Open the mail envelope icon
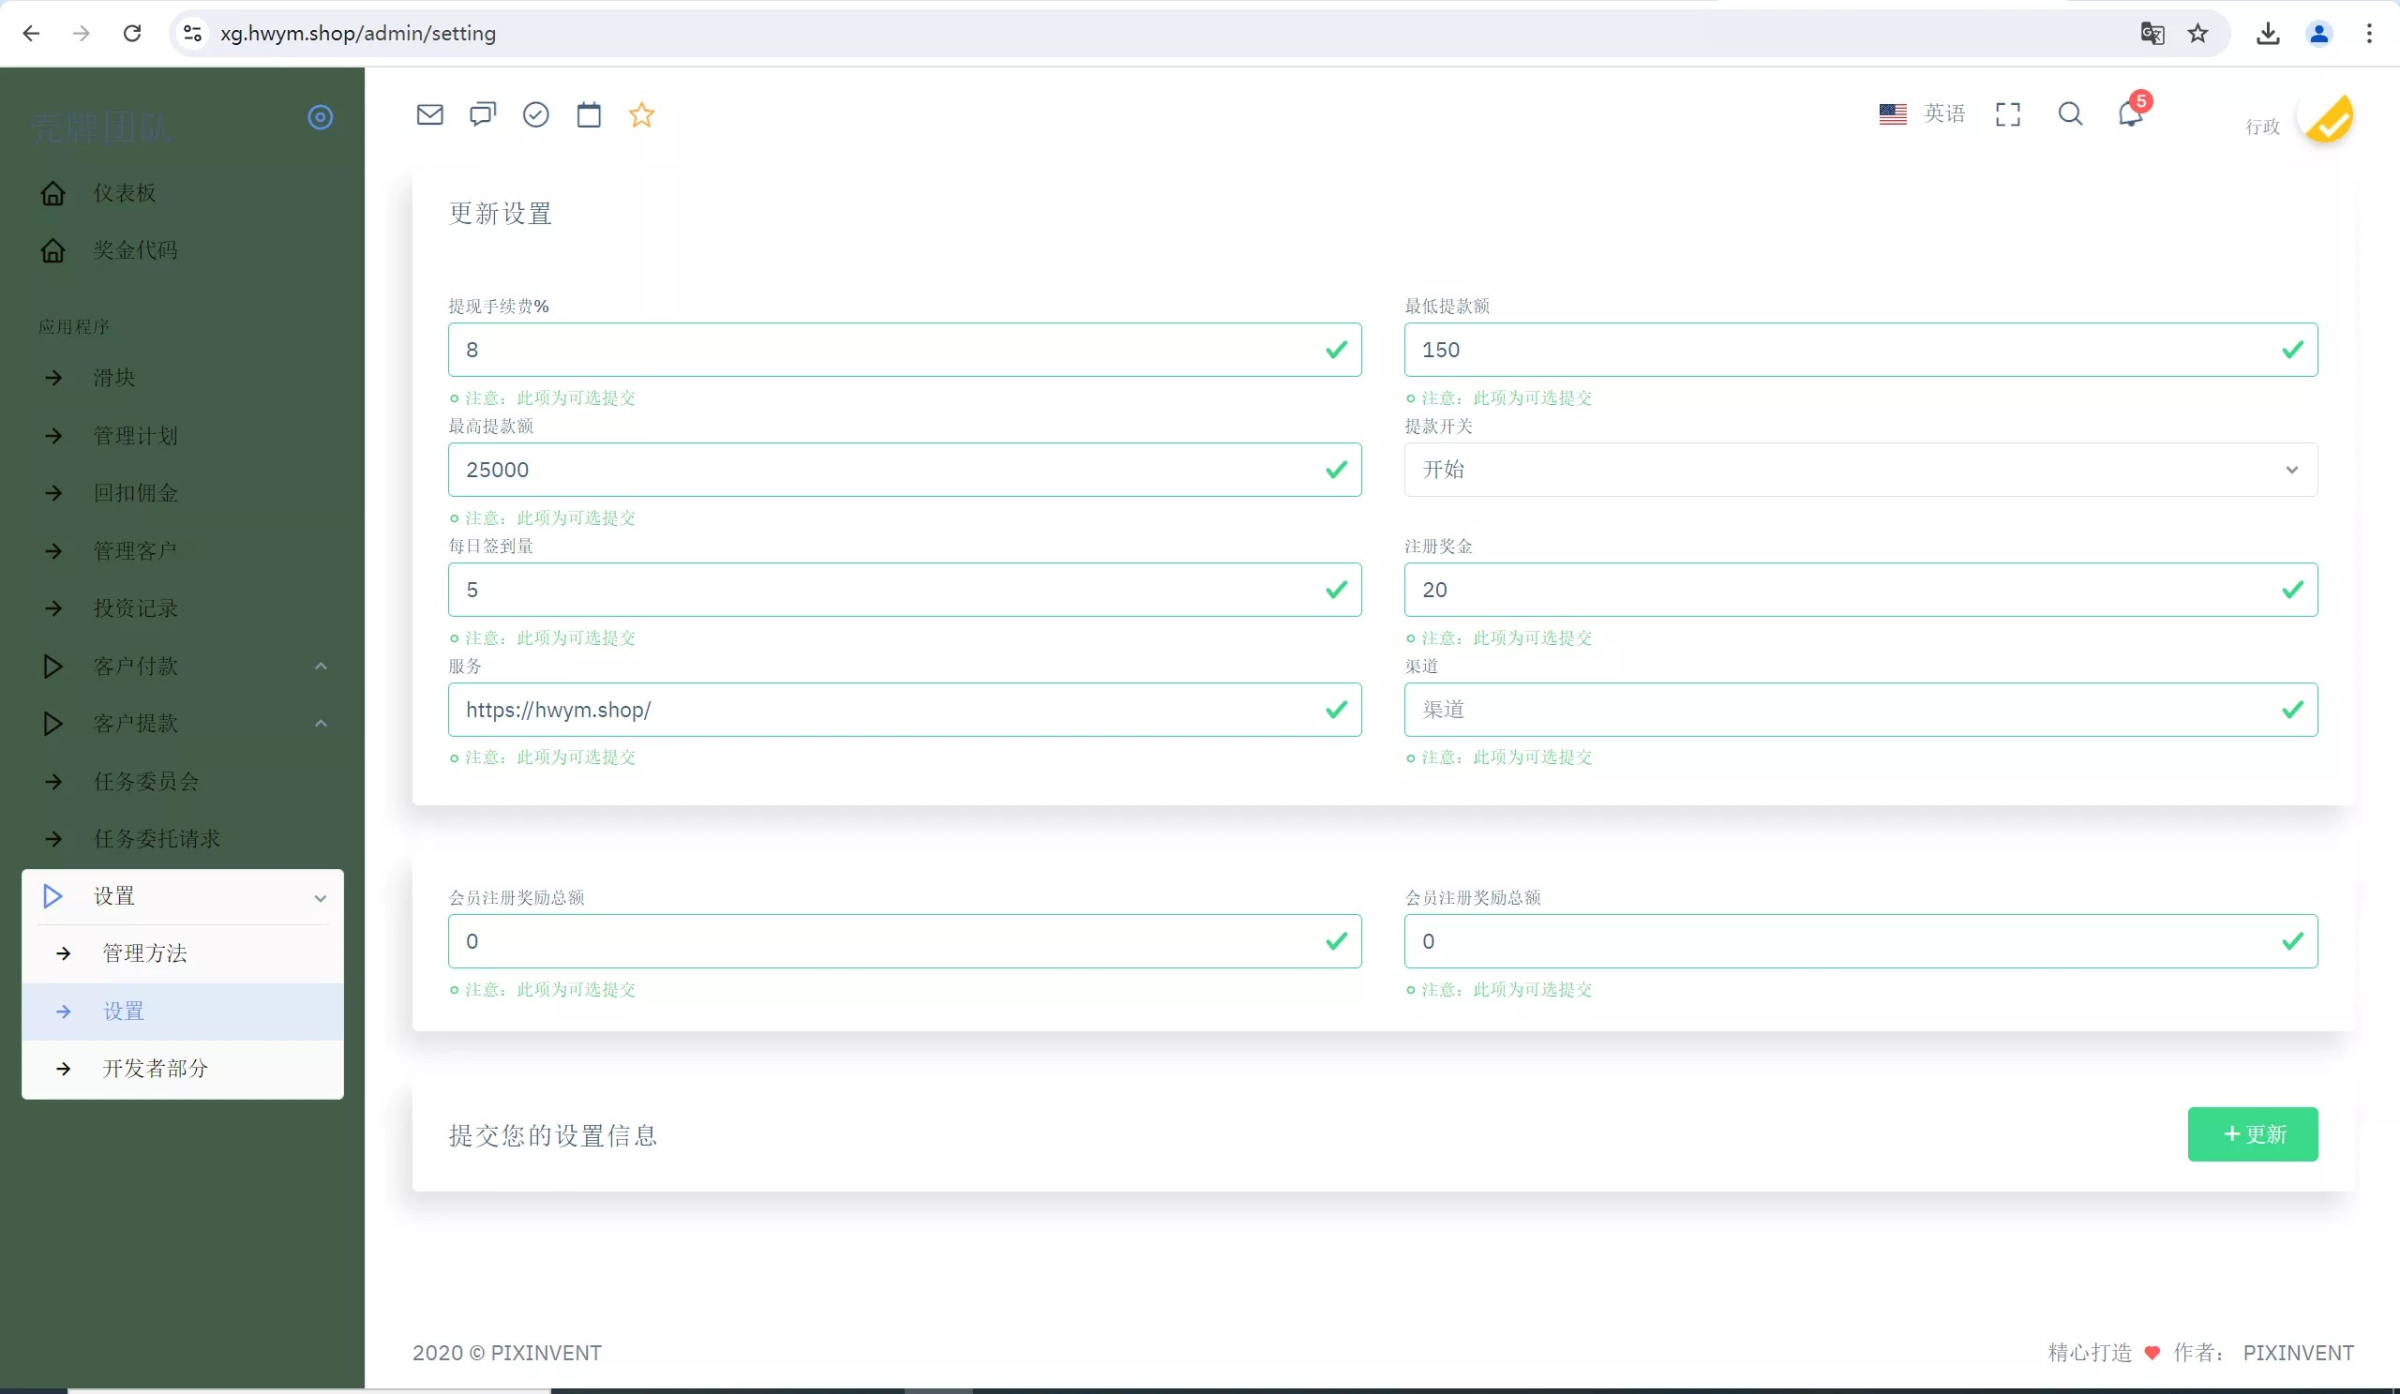 click(430, 115)
